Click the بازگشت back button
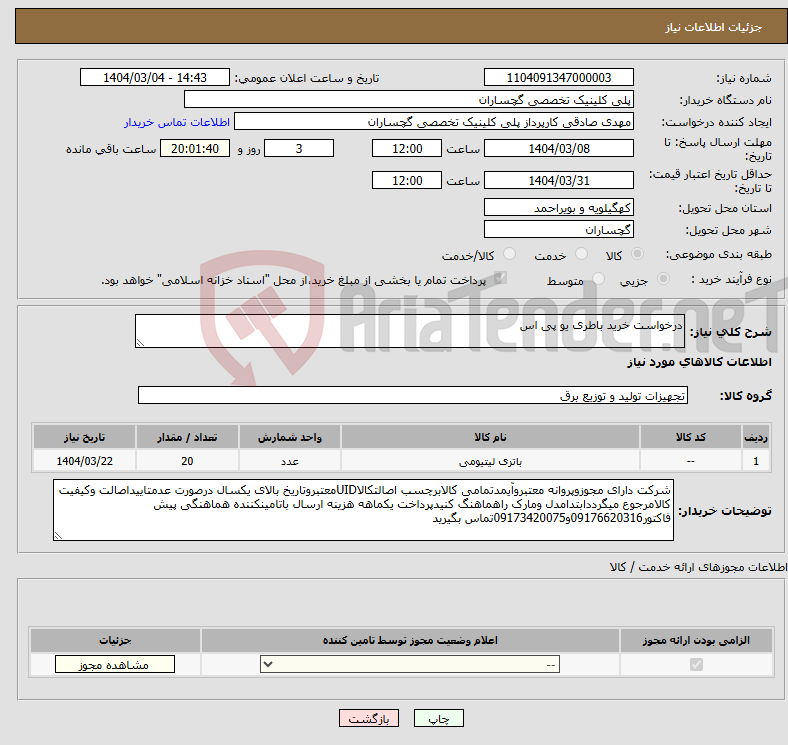The width and height of the screenshot is (788, 745). click(x=369, y=718)
